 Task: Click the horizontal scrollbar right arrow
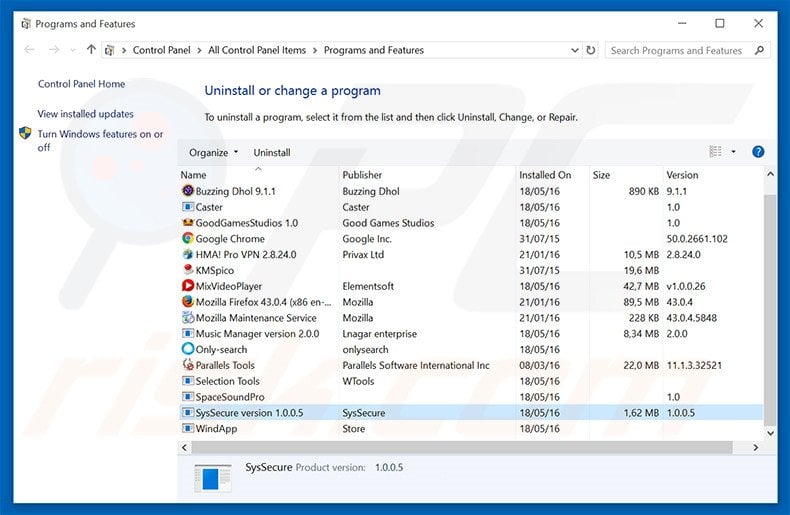click(x=755, y=447)
